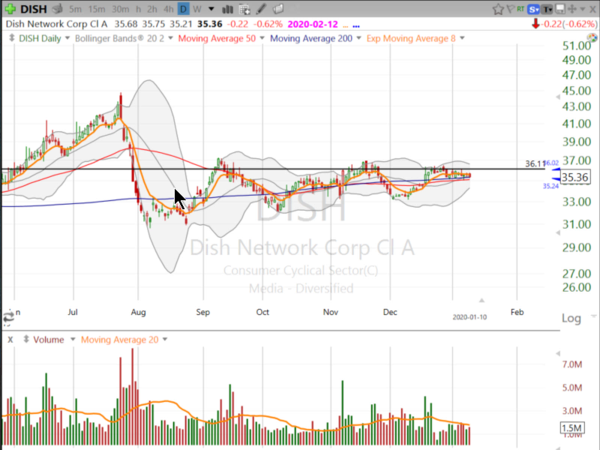Open the Exp Moving Average 8 dropdown arrow
The height and width of the screenshot is (450, 600).
(x=462, y=38)
